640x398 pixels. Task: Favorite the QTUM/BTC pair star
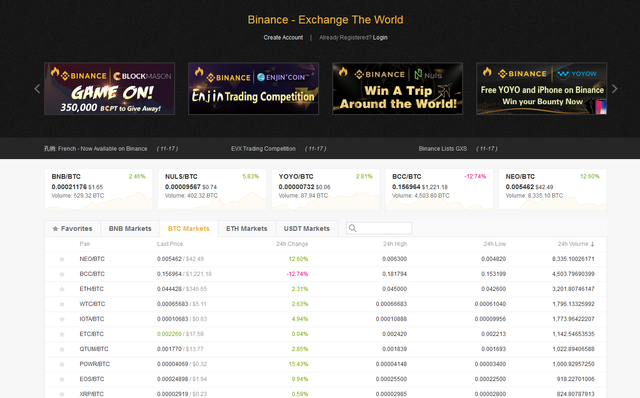coord(62,349)
